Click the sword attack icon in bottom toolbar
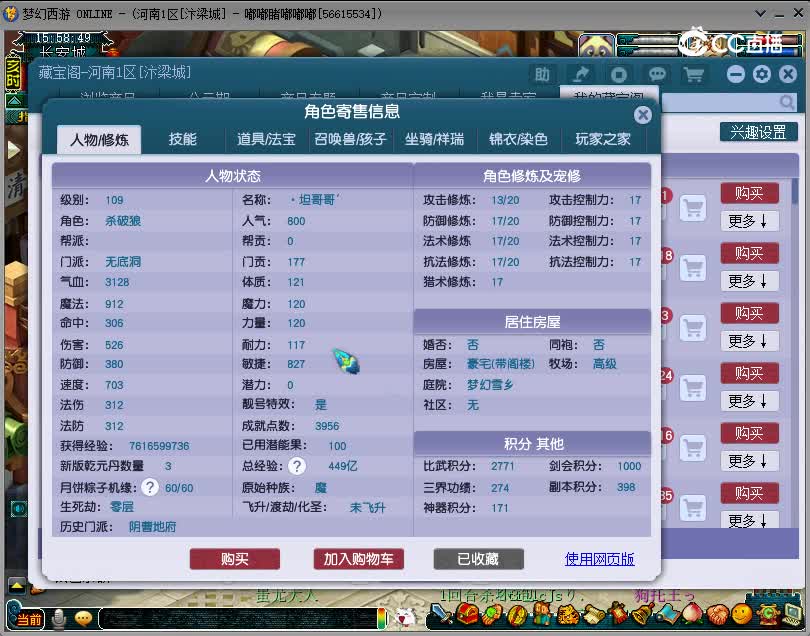This screenshot has width=810, height=636. click(441, 614)
